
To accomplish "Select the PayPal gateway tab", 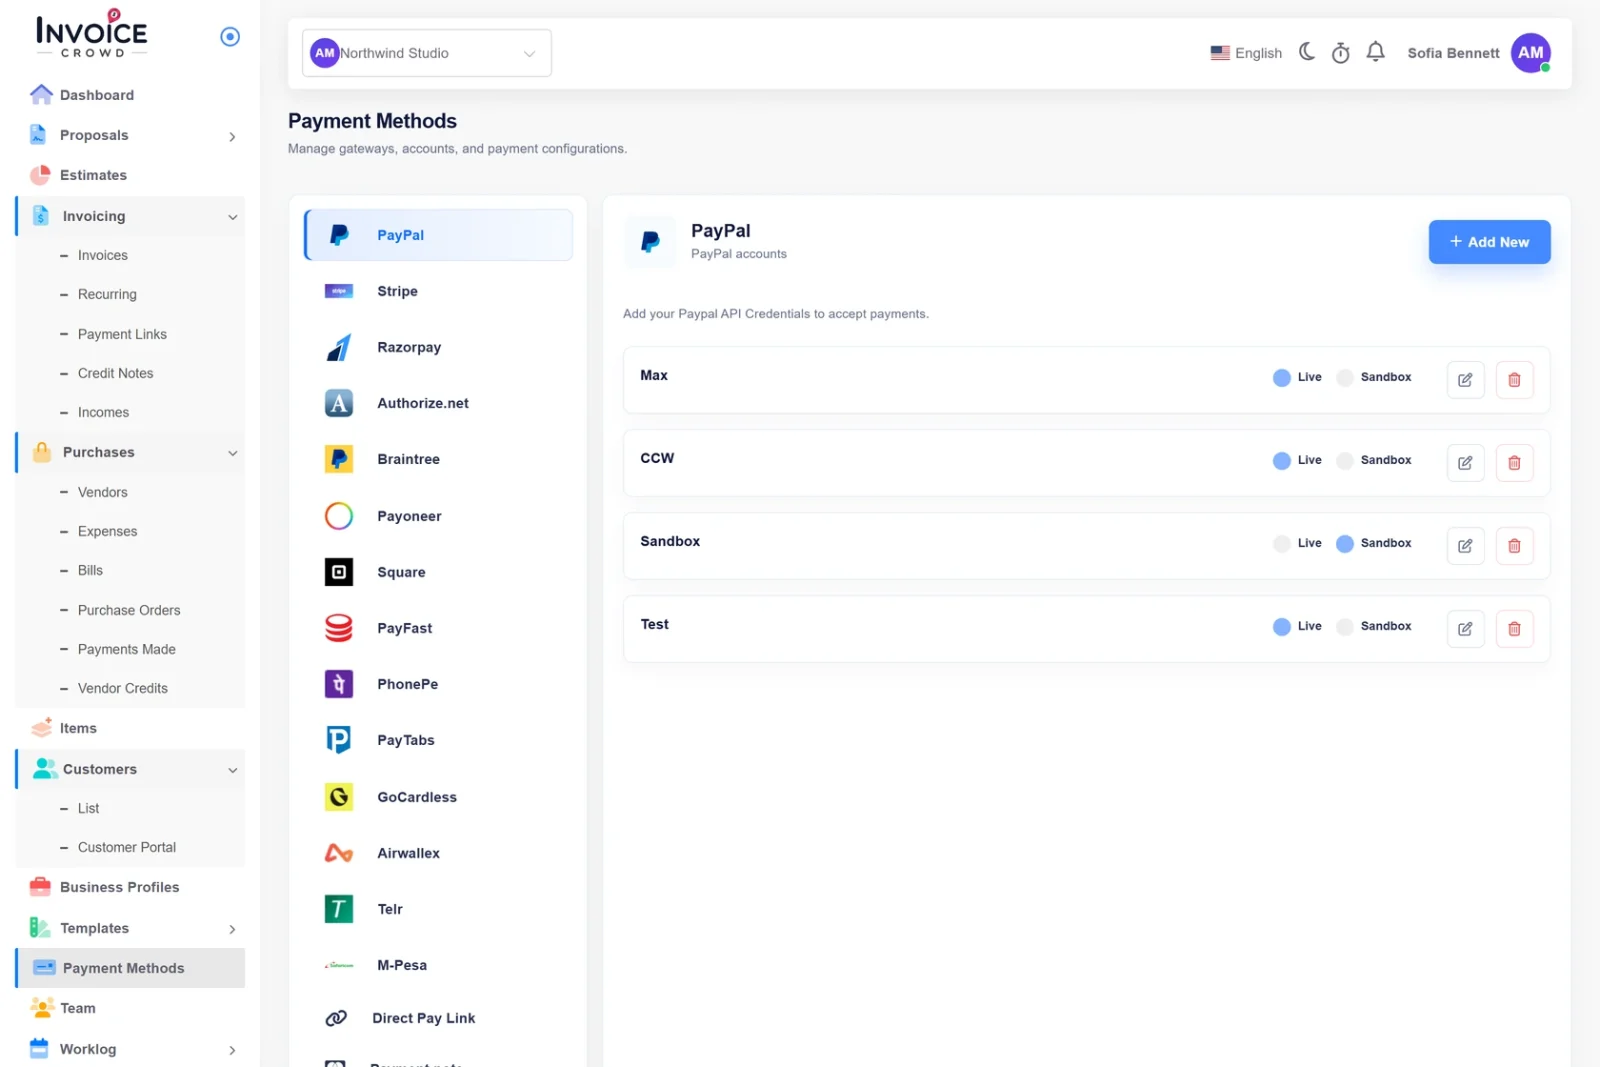I will [x=438, y=235].
